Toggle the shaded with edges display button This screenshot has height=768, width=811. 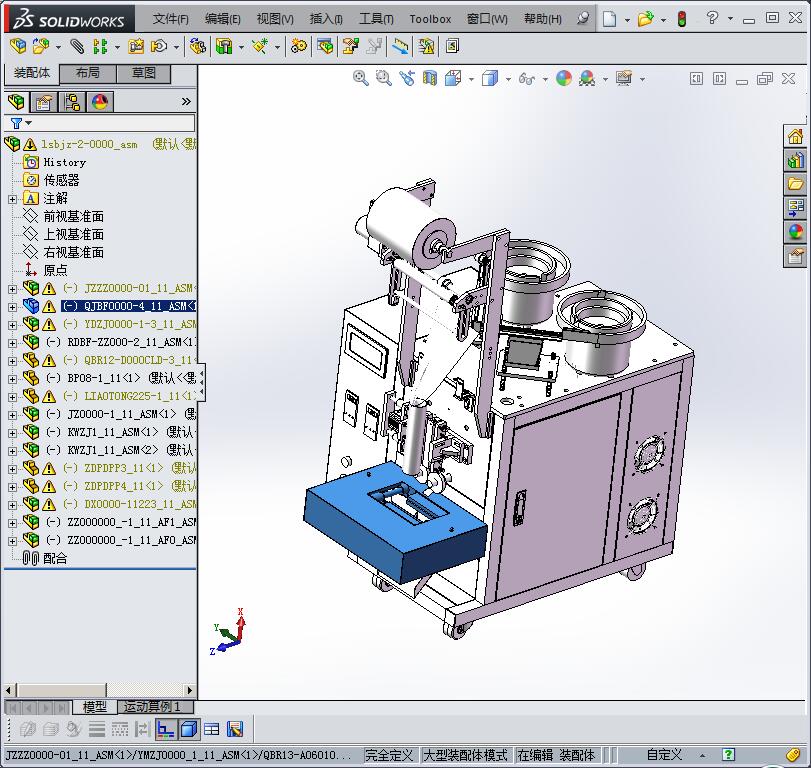click(x=189, y=729)
